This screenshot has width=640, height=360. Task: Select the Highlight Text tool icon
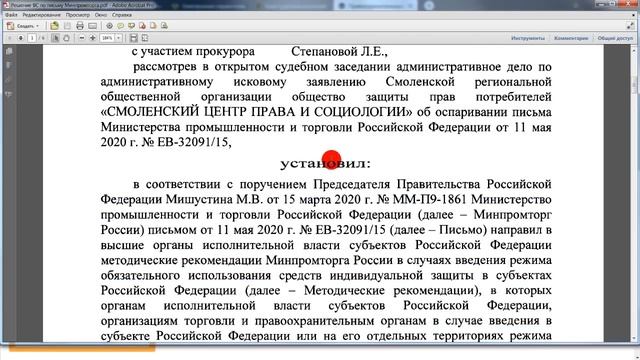click(x=131, y=26)
